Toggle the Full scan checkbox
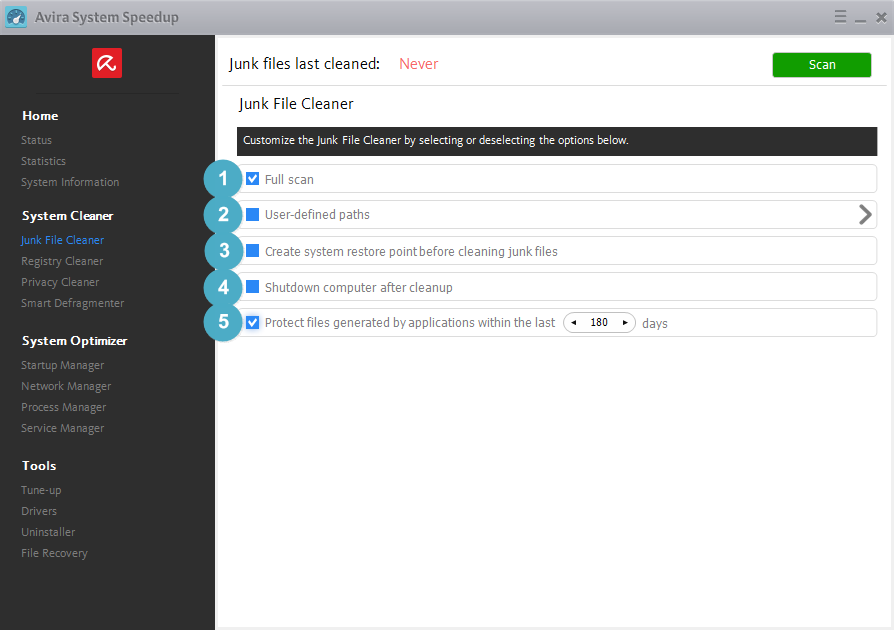 tap(253, 179)
